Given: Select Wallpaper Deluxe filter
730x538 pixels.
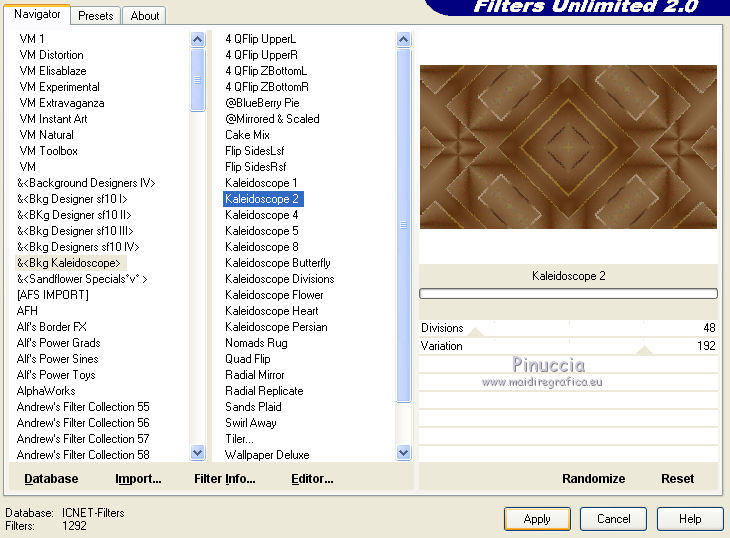Looking at the screenshot, I should click(267, 455).
